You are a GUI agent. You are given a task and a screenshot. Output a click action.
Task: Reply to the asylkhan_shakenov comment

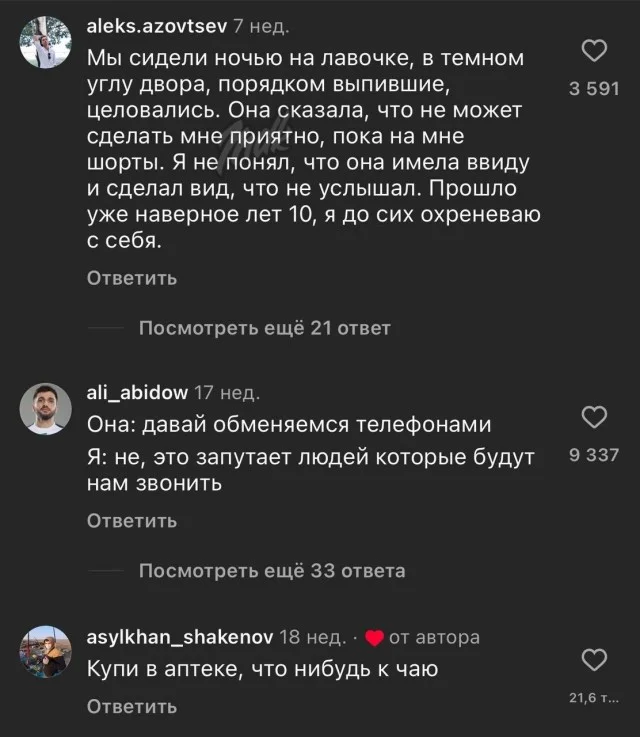pos(132,707)
